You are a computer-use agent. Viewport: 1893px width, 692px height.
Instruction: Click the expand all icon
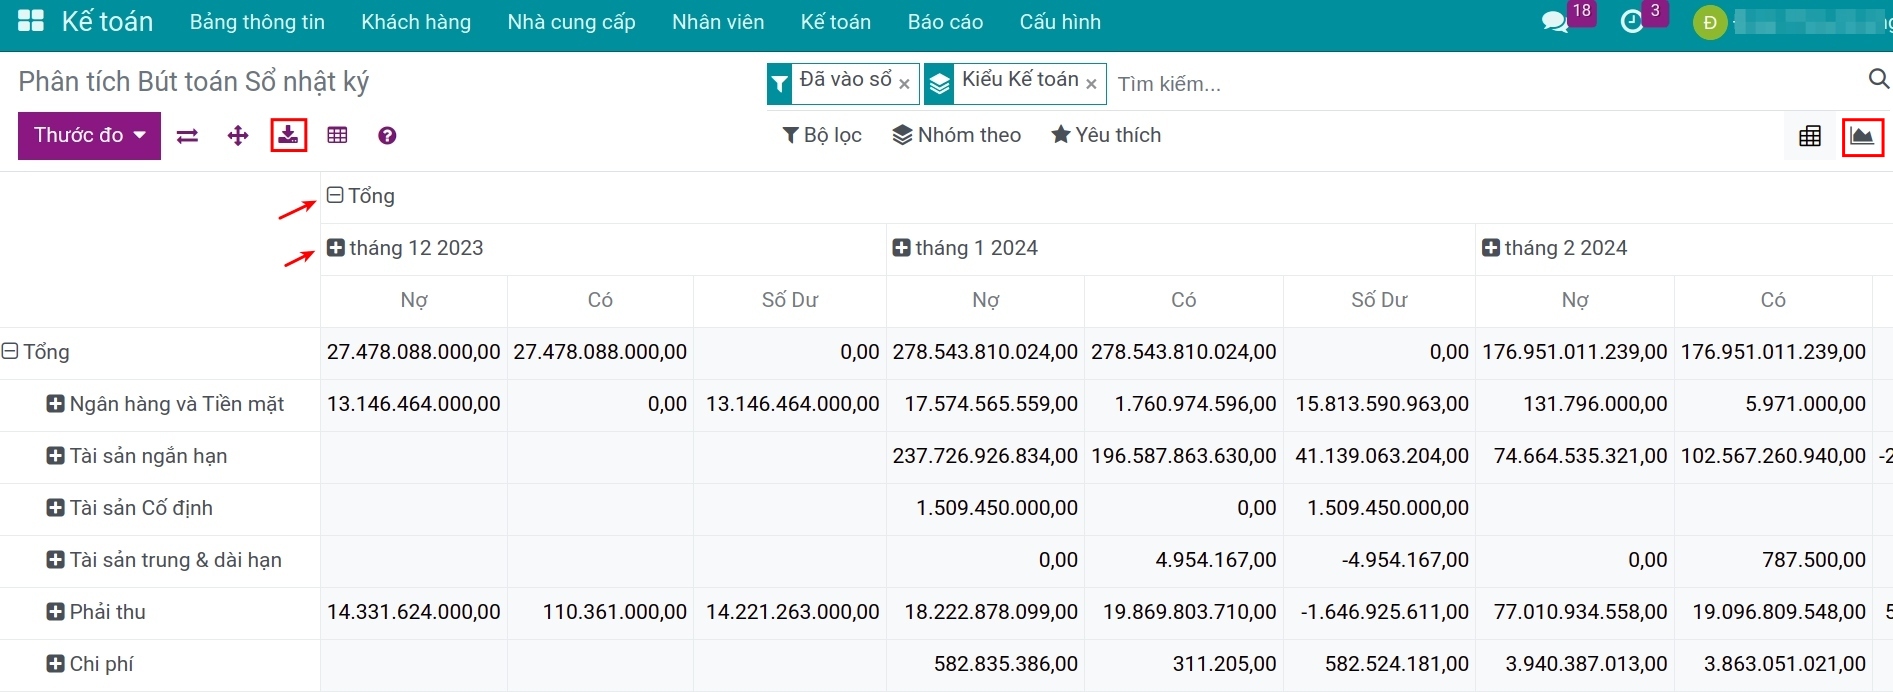click(238, 136)
